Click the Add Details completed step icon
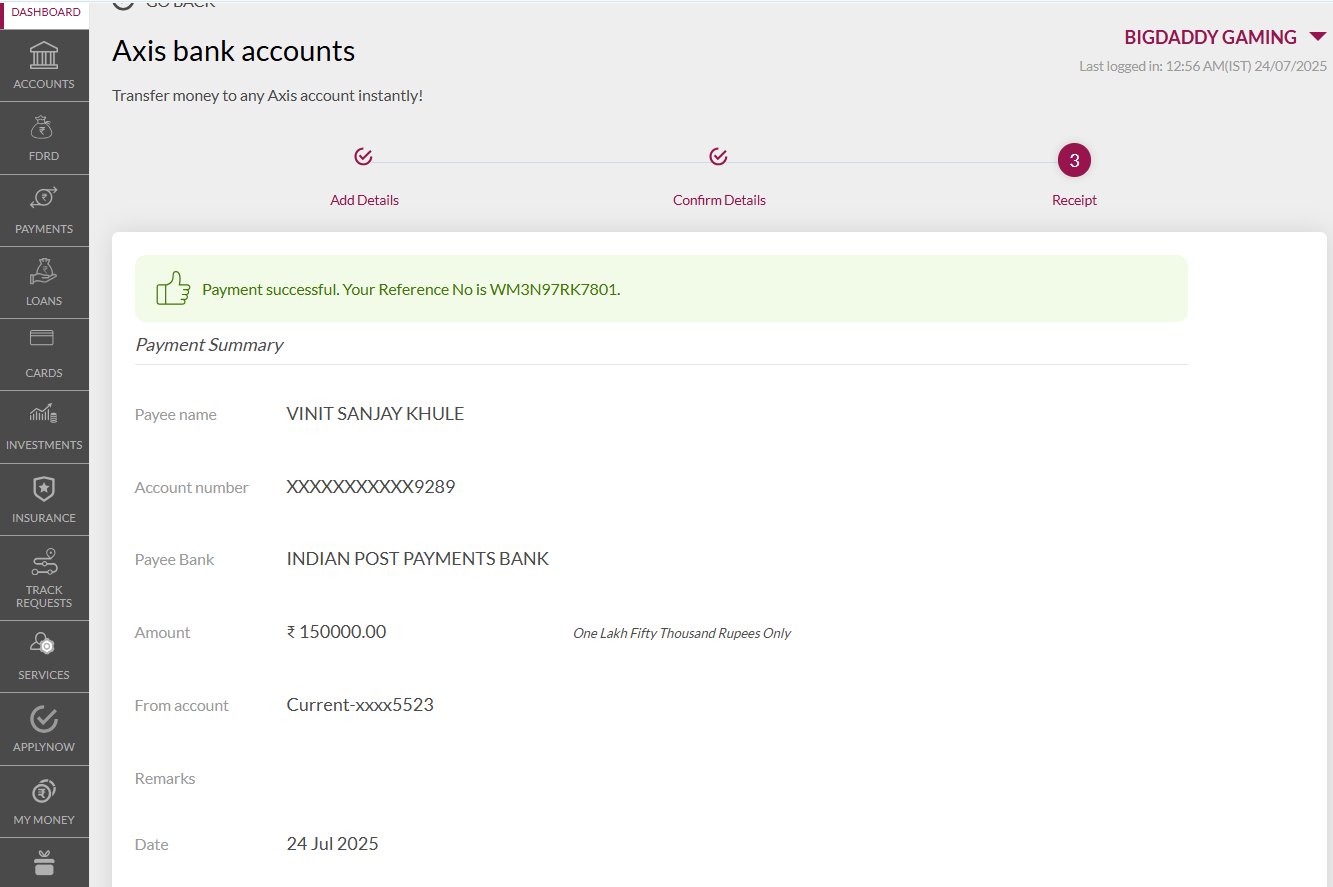The width and height of the screenshot is (1333, 887). [364, 157]
